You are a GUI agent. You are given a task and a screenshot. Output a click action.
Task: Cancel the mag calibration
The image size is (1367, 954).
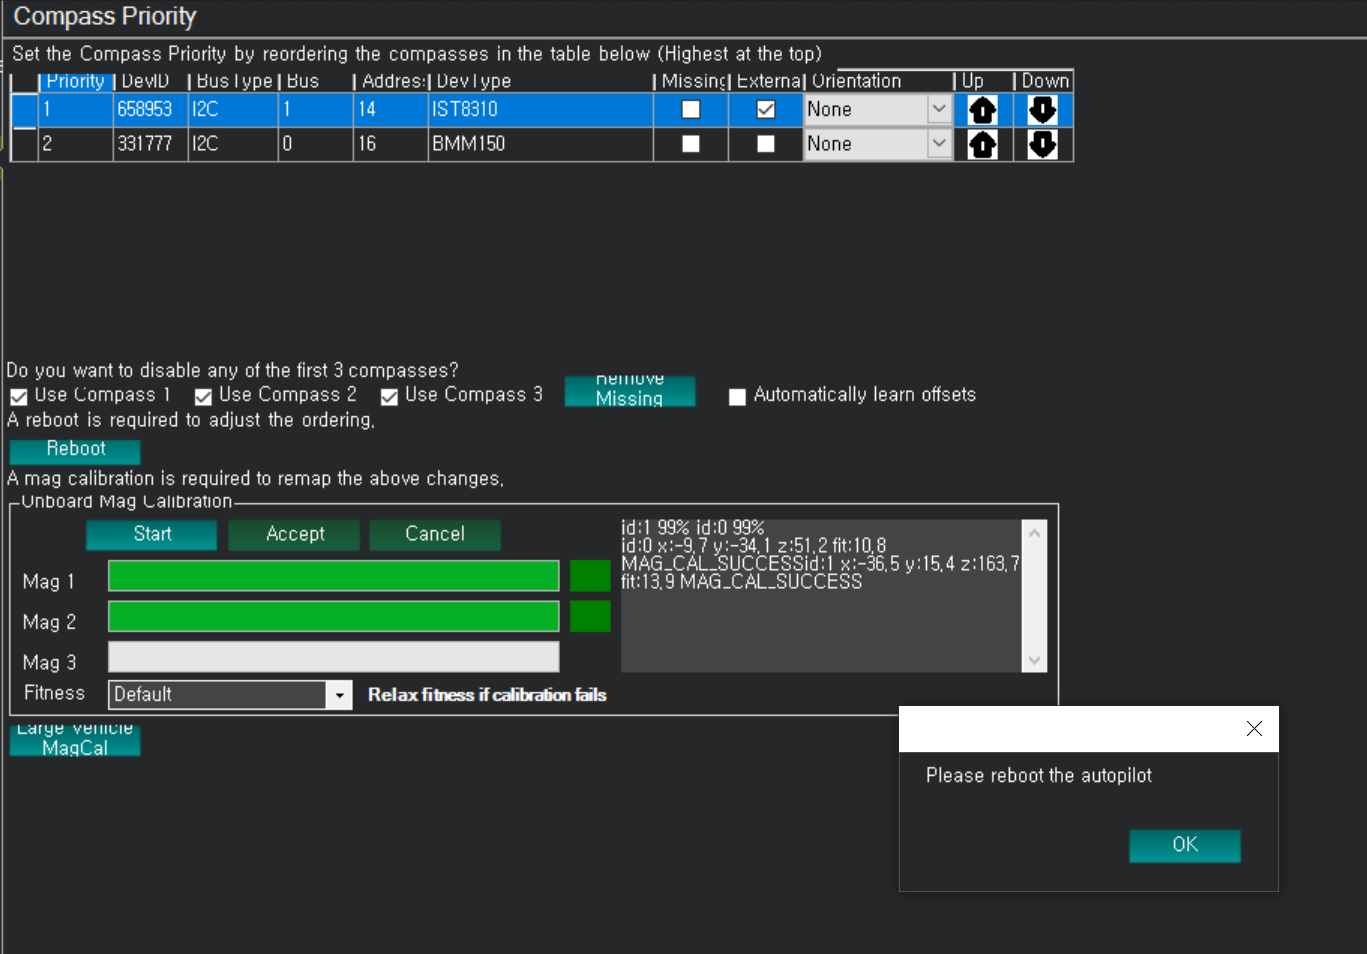pos(435,535)
